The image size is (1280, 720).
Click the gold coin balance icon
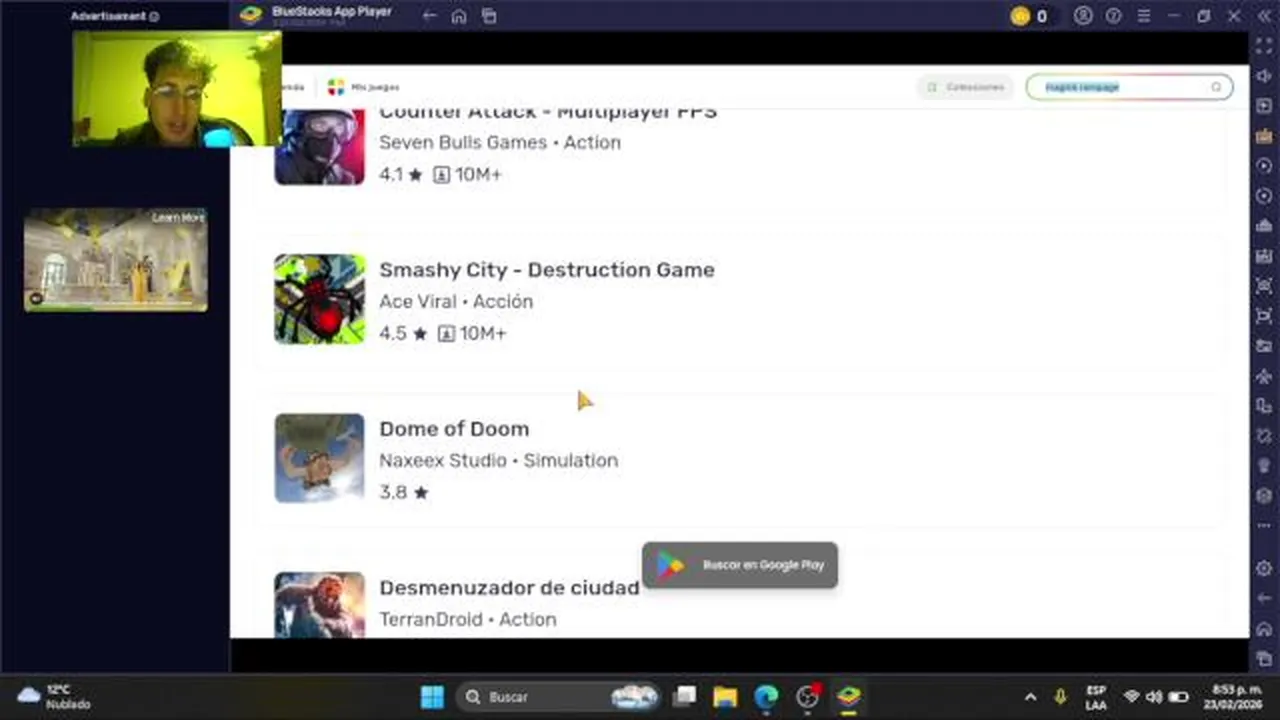pos(1020,16)
